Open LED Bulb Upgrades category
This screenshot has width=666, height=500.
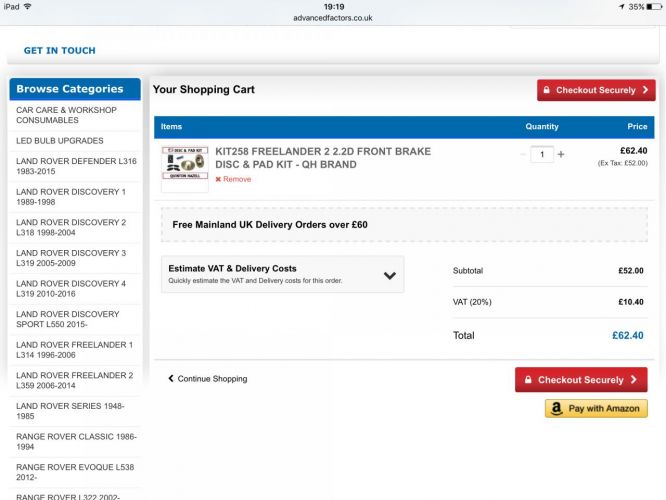coord(75,141)
